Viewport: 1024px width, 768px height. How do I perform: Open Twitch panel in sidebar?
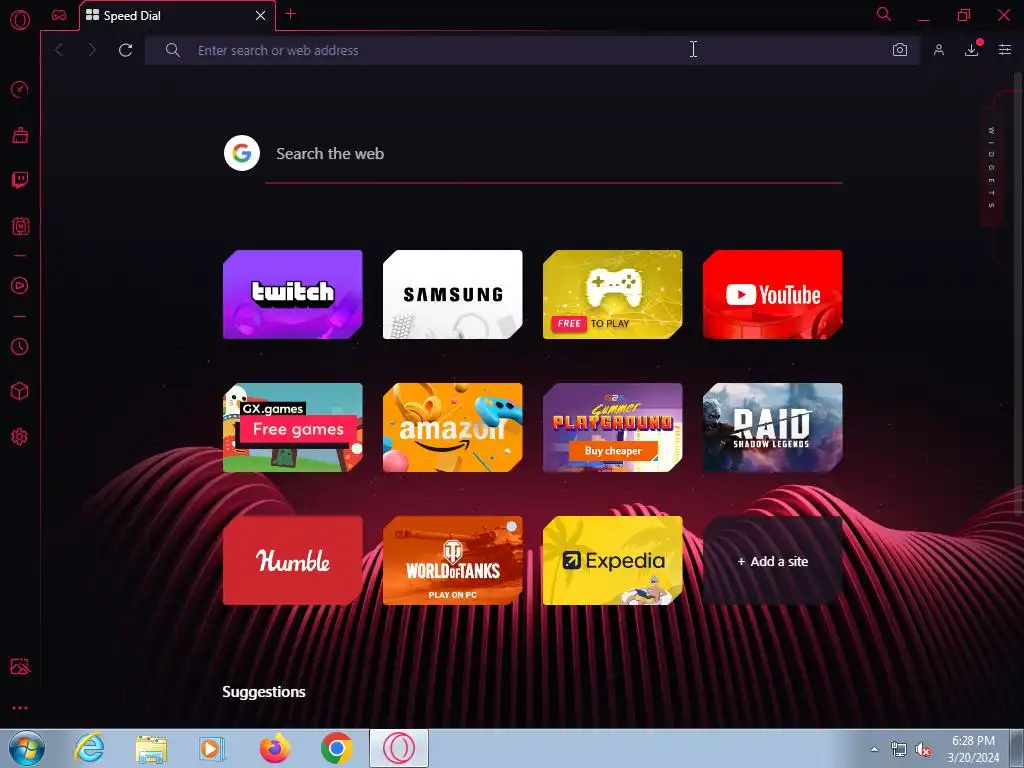(20, 180)
